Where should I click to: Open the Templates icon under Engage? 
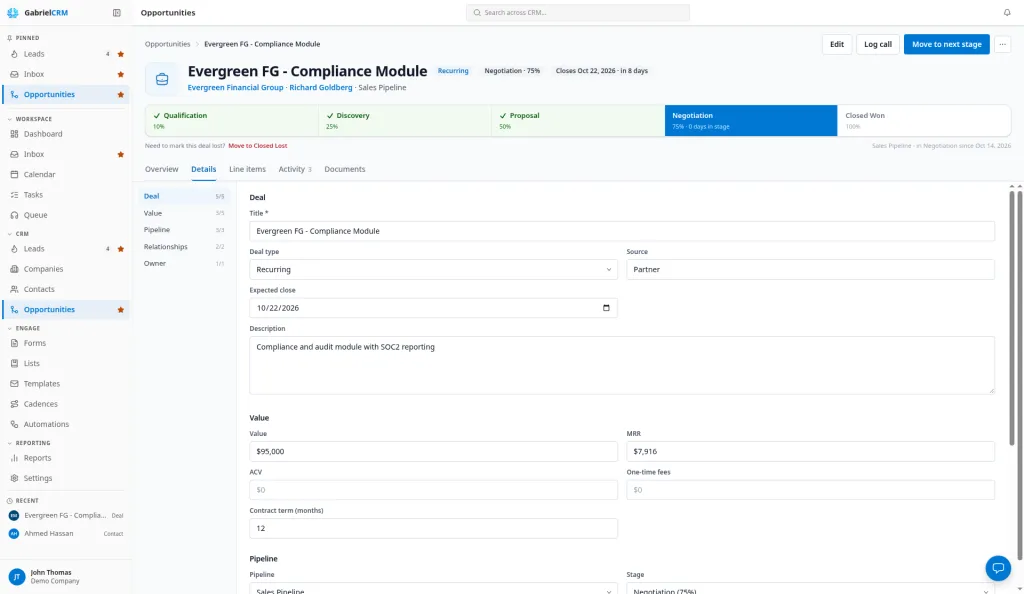(14, 383)
